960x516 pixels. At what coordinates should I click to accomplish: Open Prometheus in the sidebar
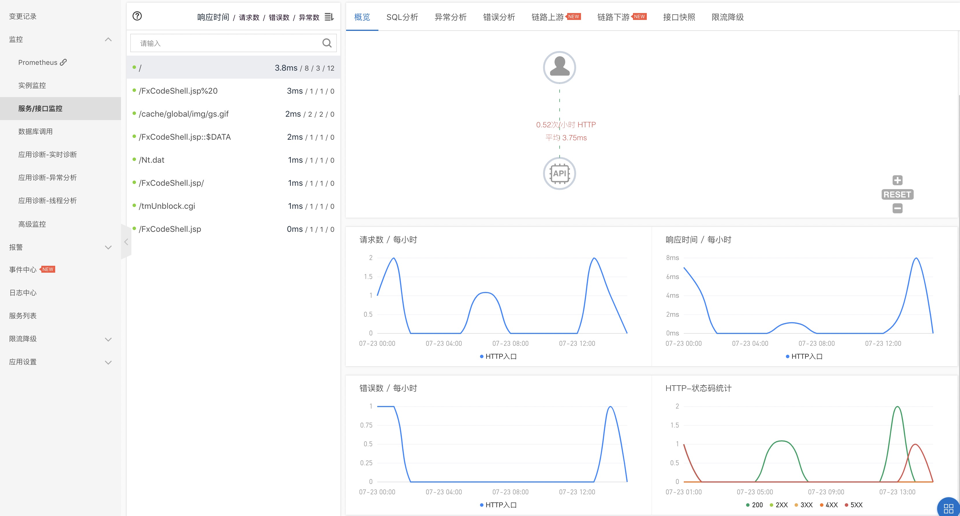(37, 62)
